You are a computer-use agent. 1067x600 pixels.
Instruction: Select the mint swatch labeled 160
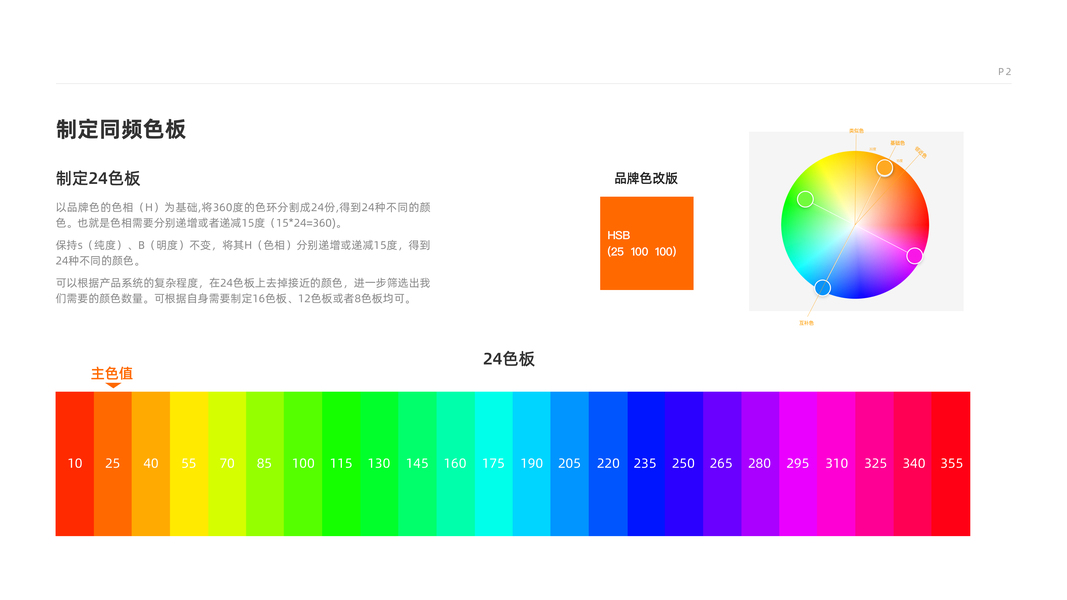[x=456, y=463]
